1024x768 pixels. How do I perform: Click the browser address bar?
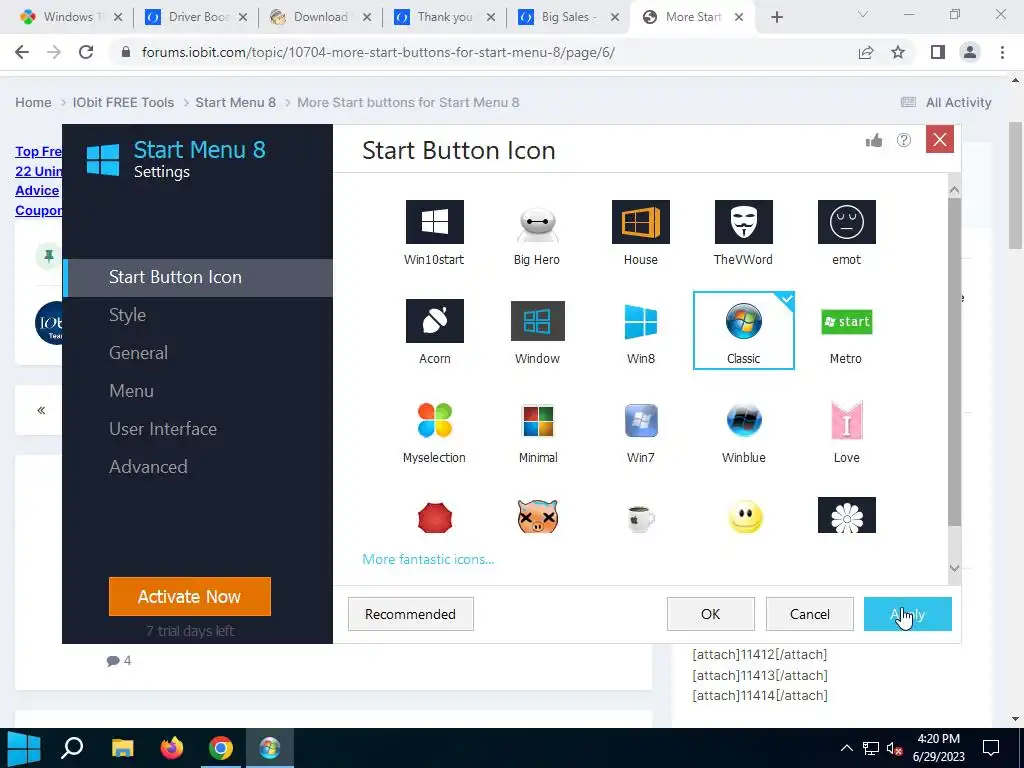click(x=483, y=52)
